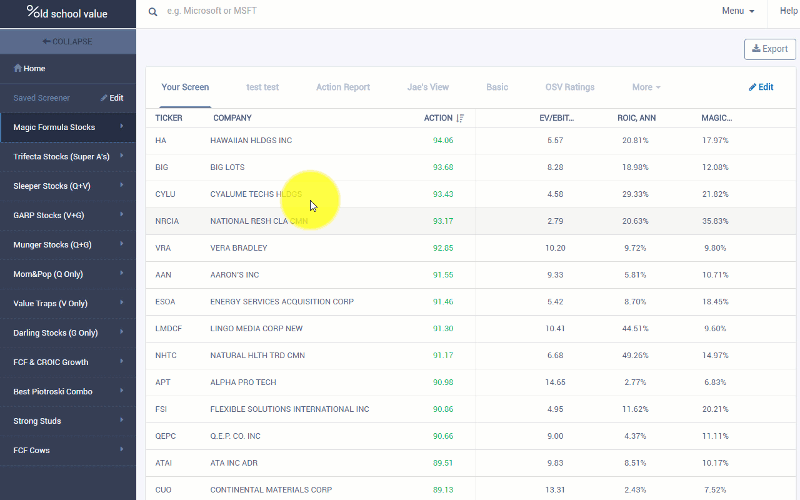Switch to the Basic tab
Viewport: 800px width, 500px height.
tap(497, 87)
